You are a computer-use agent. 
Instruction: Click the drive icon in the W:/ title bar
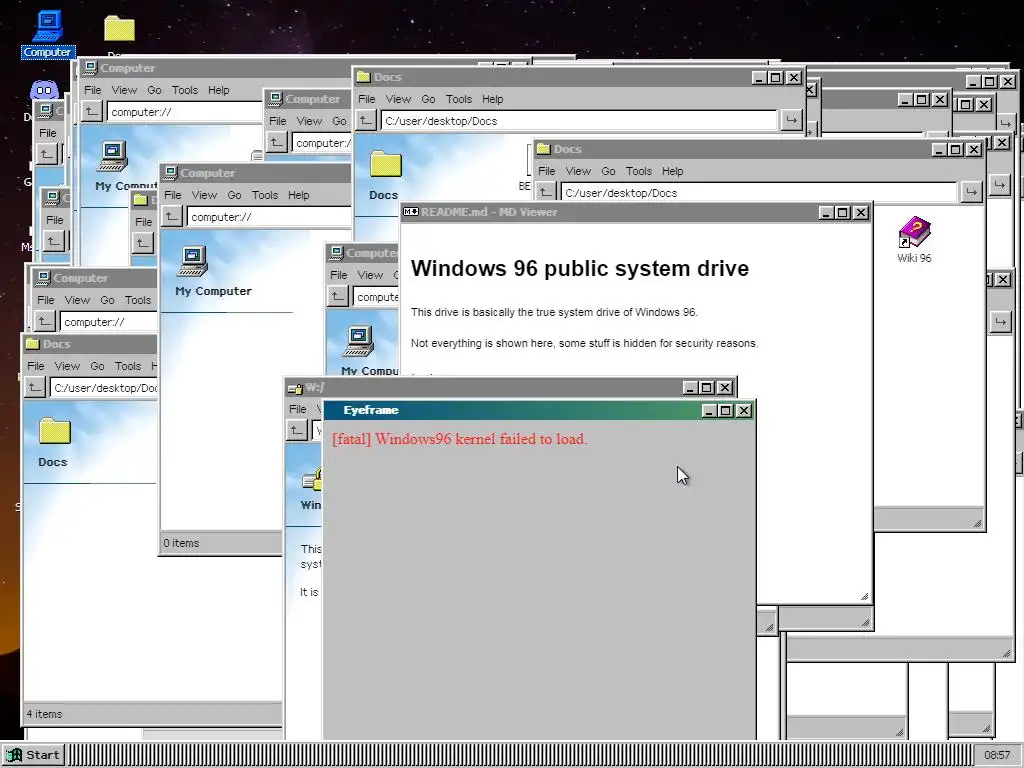295,388
